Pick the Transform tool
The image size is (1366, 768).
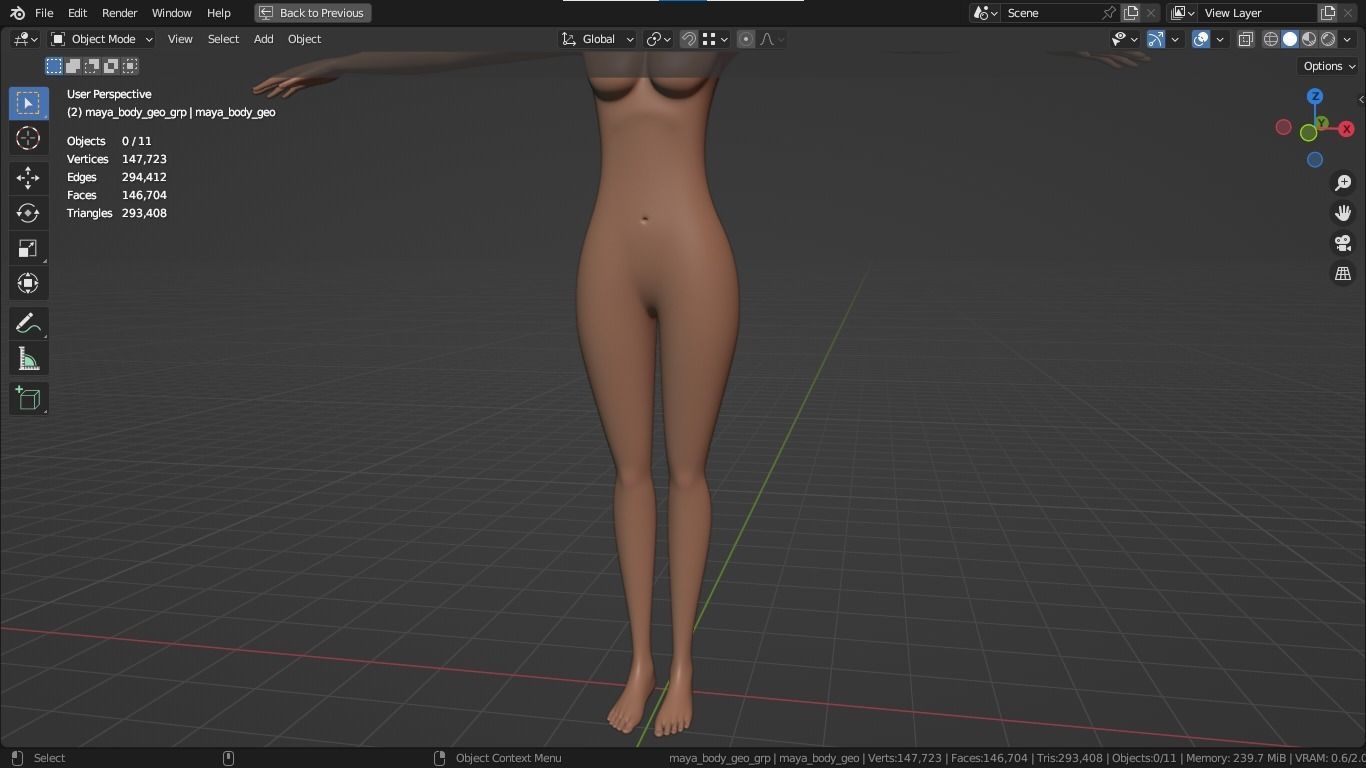28,283
